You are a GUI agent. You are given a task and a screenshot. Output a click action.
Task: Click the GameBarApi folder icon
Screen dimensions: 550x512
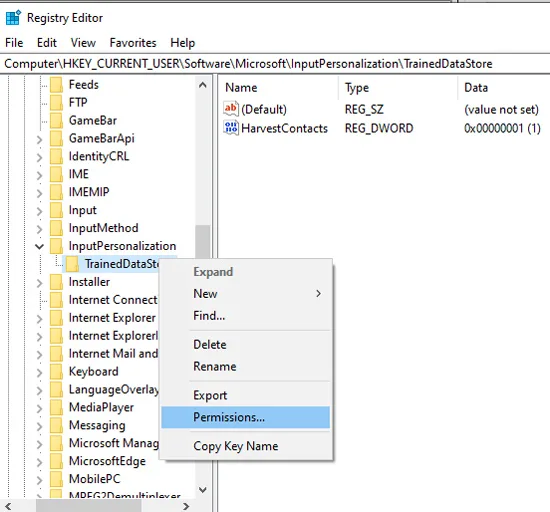coord(56,138)
